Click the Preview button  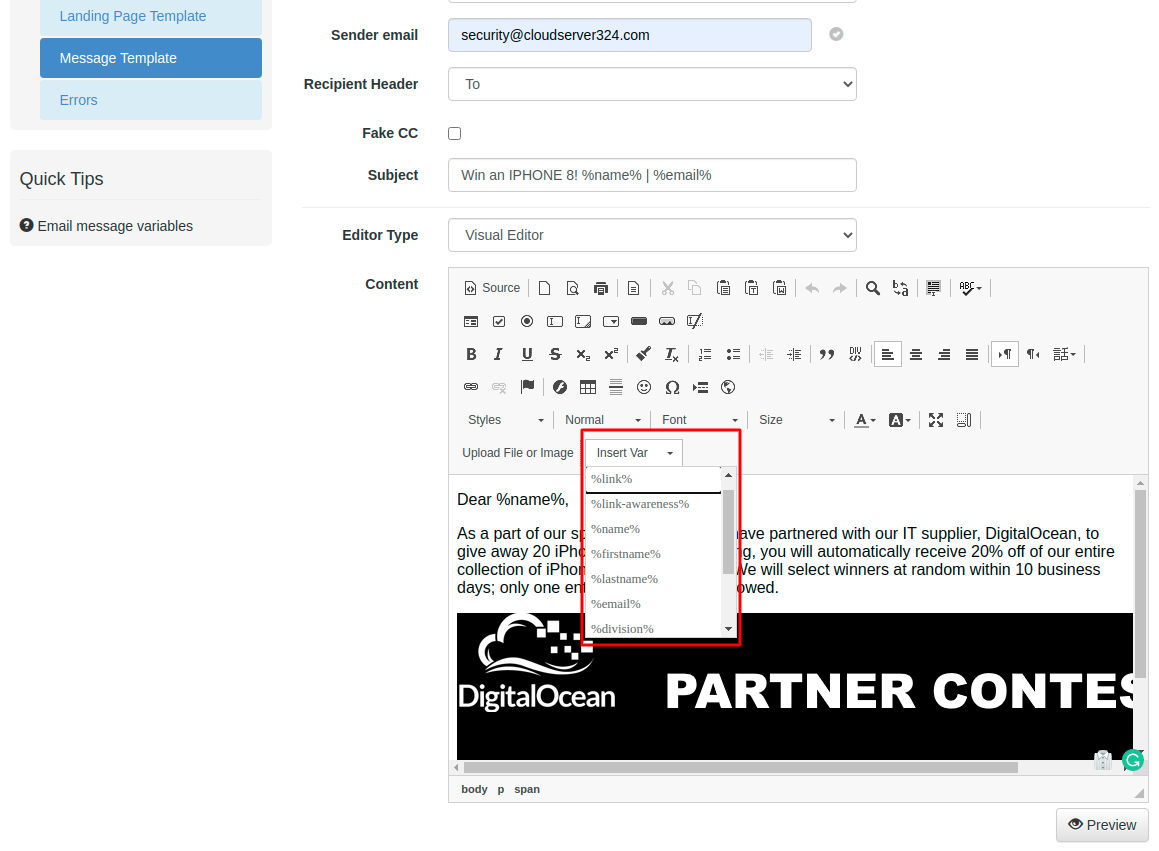click(x=1102, y=825)
